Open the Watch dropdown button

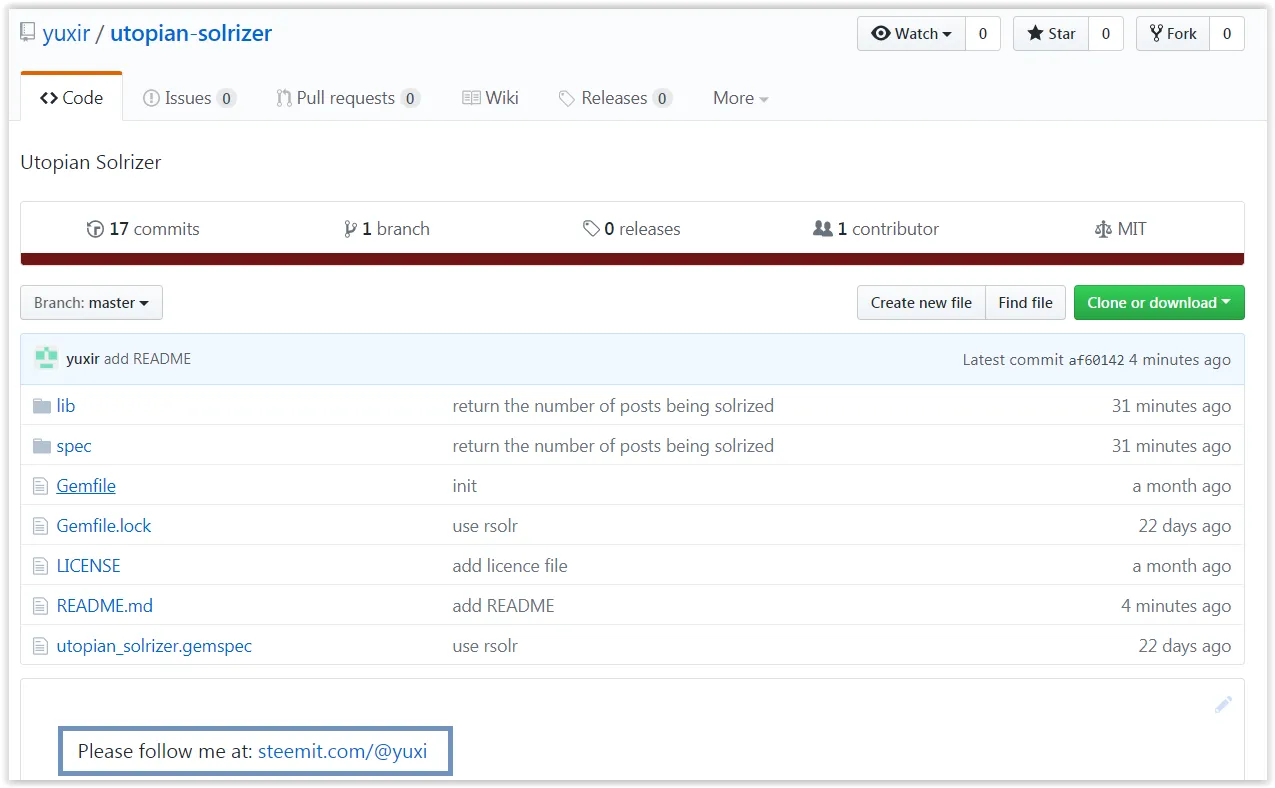[x=911, y=34]
